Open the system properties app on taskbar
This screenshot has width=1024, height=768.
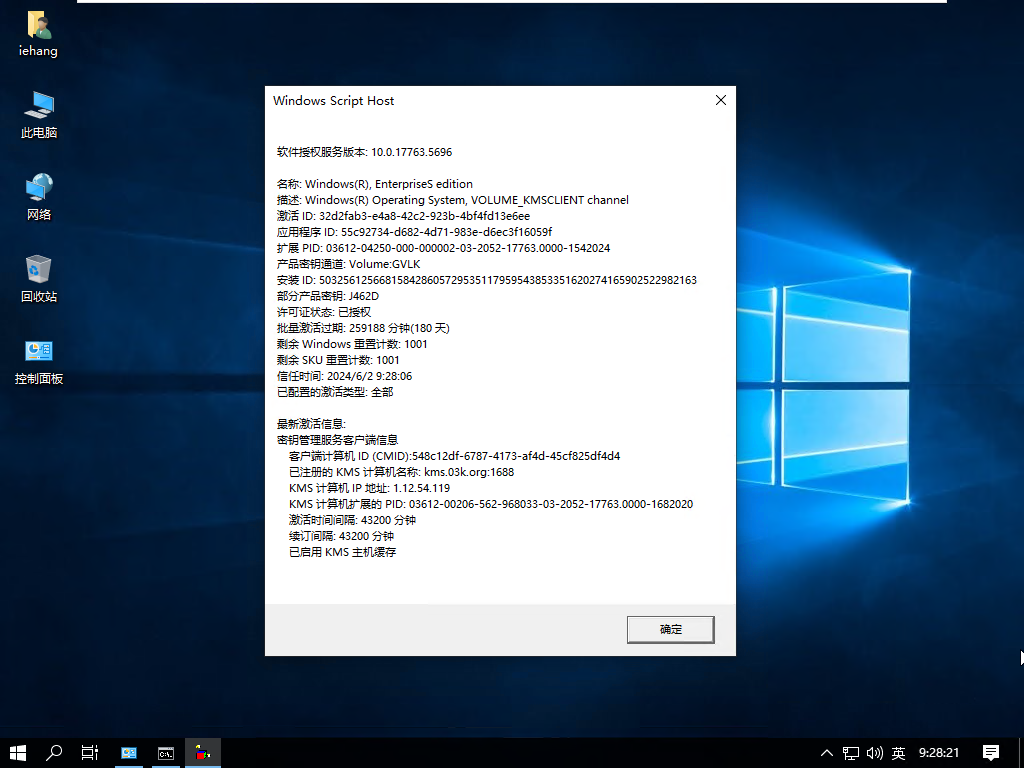[128, 752]
